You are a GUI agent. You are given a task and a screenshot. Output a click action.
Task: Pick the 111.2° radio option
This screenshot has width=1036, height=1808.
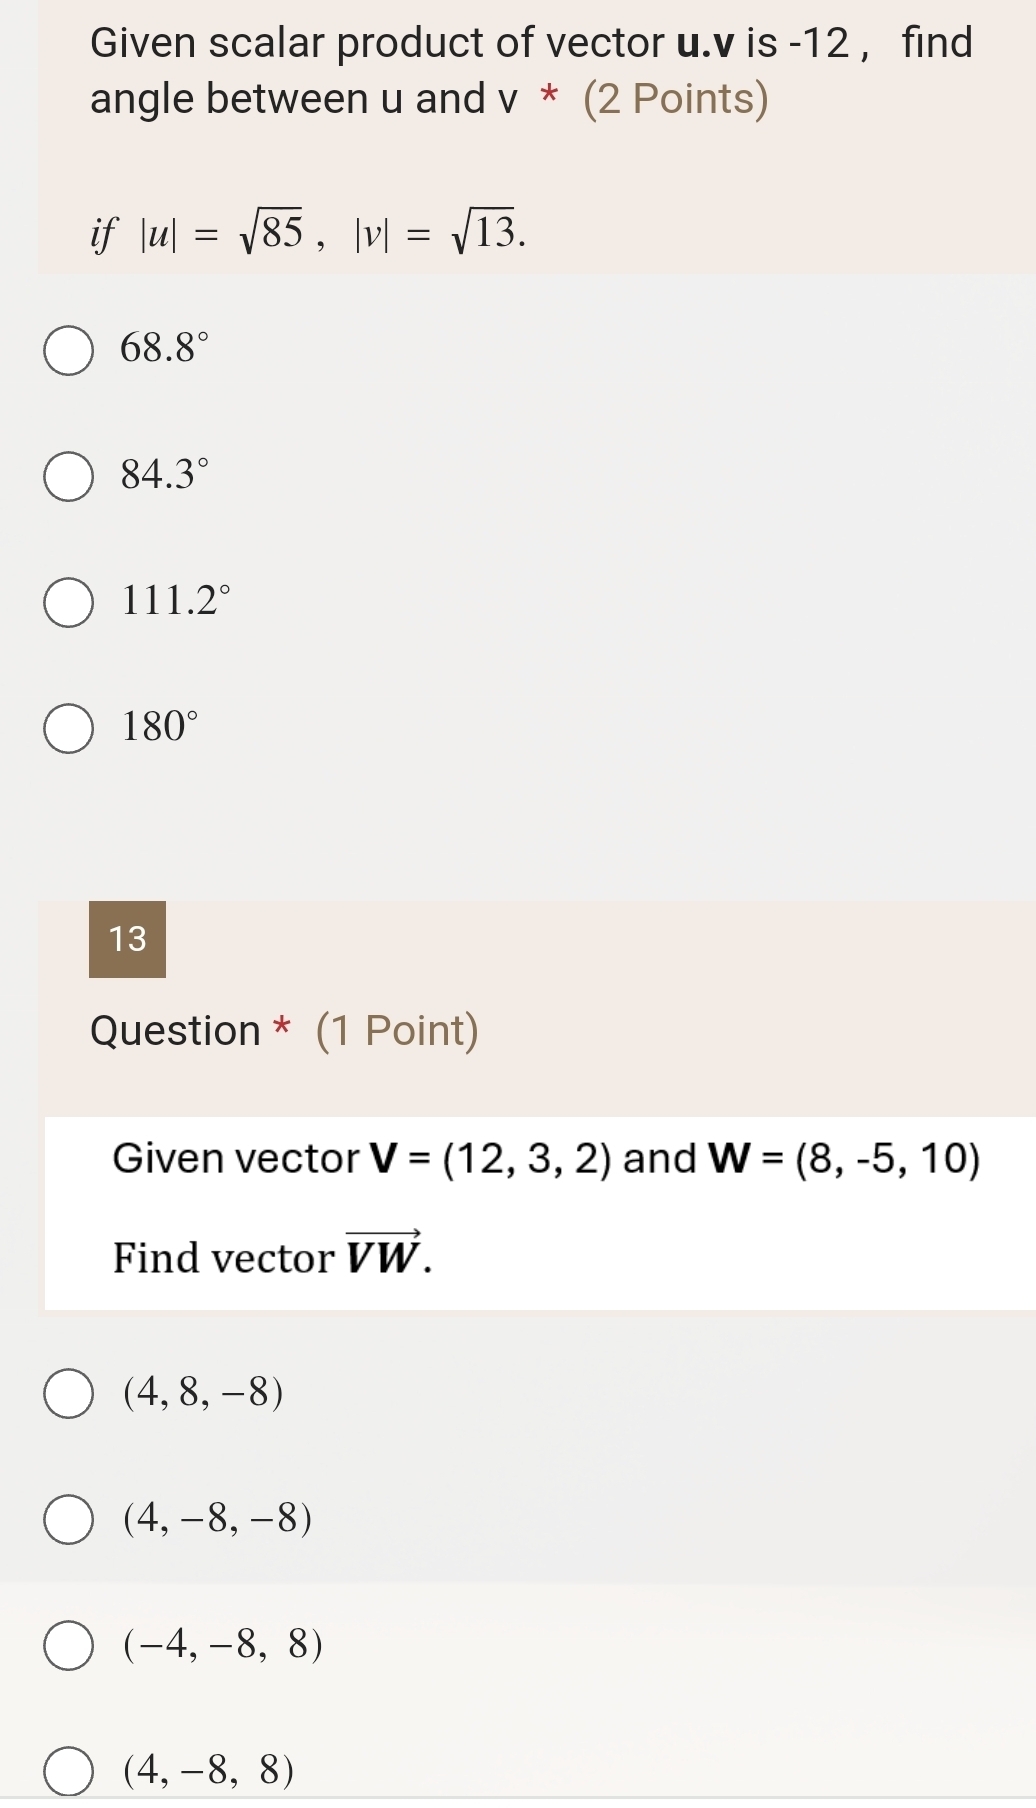tap(68, 602)
